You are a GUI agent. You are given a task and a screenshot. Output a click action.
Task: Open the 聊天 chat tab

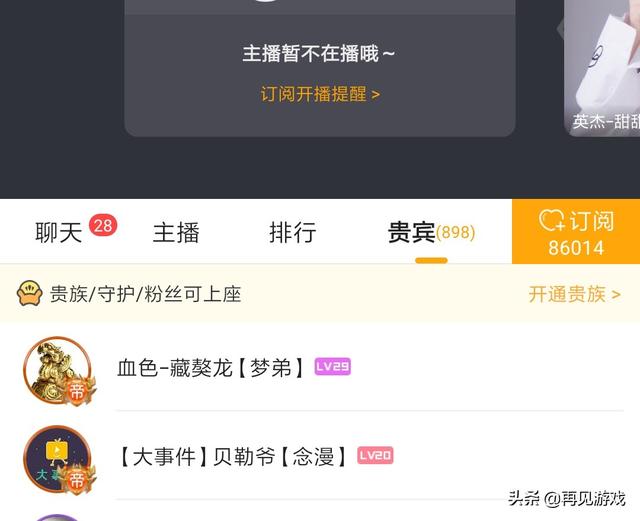click(x=58, y=232)
